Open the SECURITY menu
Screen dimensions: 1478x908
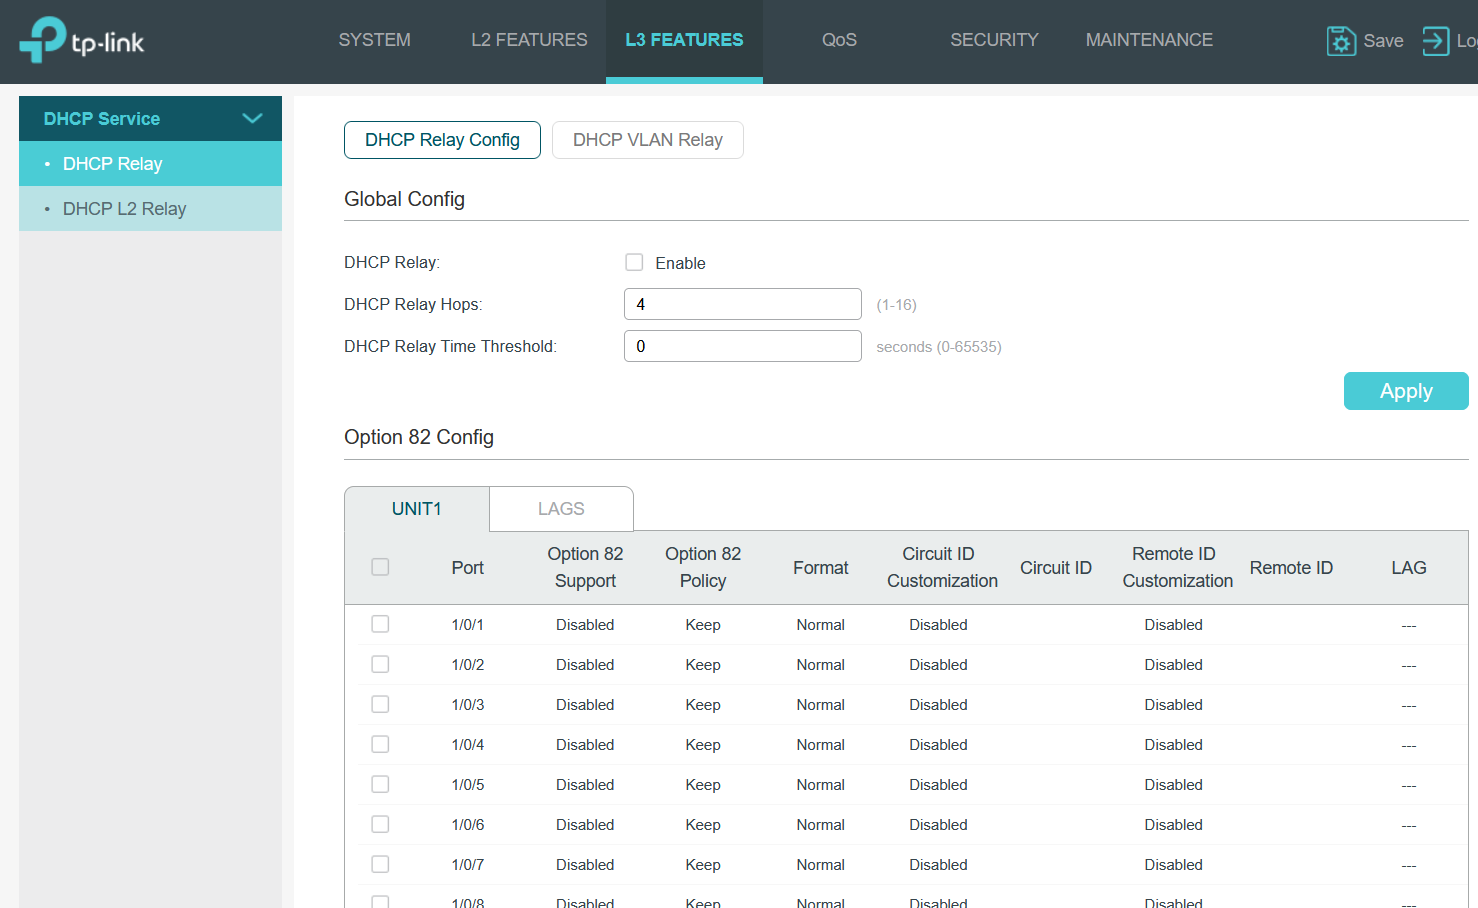click(994, 40)
